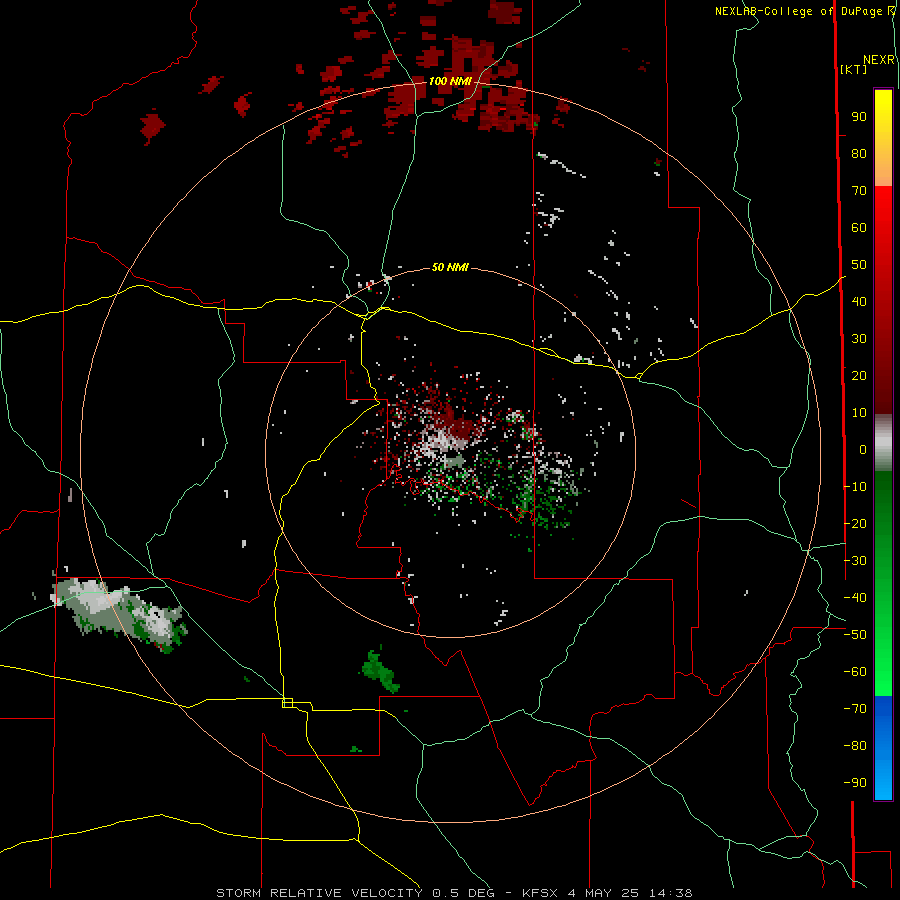The width and height of the screenshot is (900, 900).
Task: Click the -60 value on velocity scale
Action: coord(855,672)
